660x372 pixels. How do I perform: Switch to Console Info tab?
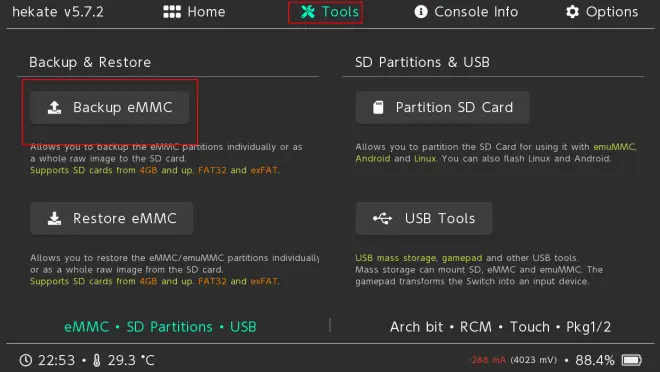tap(466, 12)
